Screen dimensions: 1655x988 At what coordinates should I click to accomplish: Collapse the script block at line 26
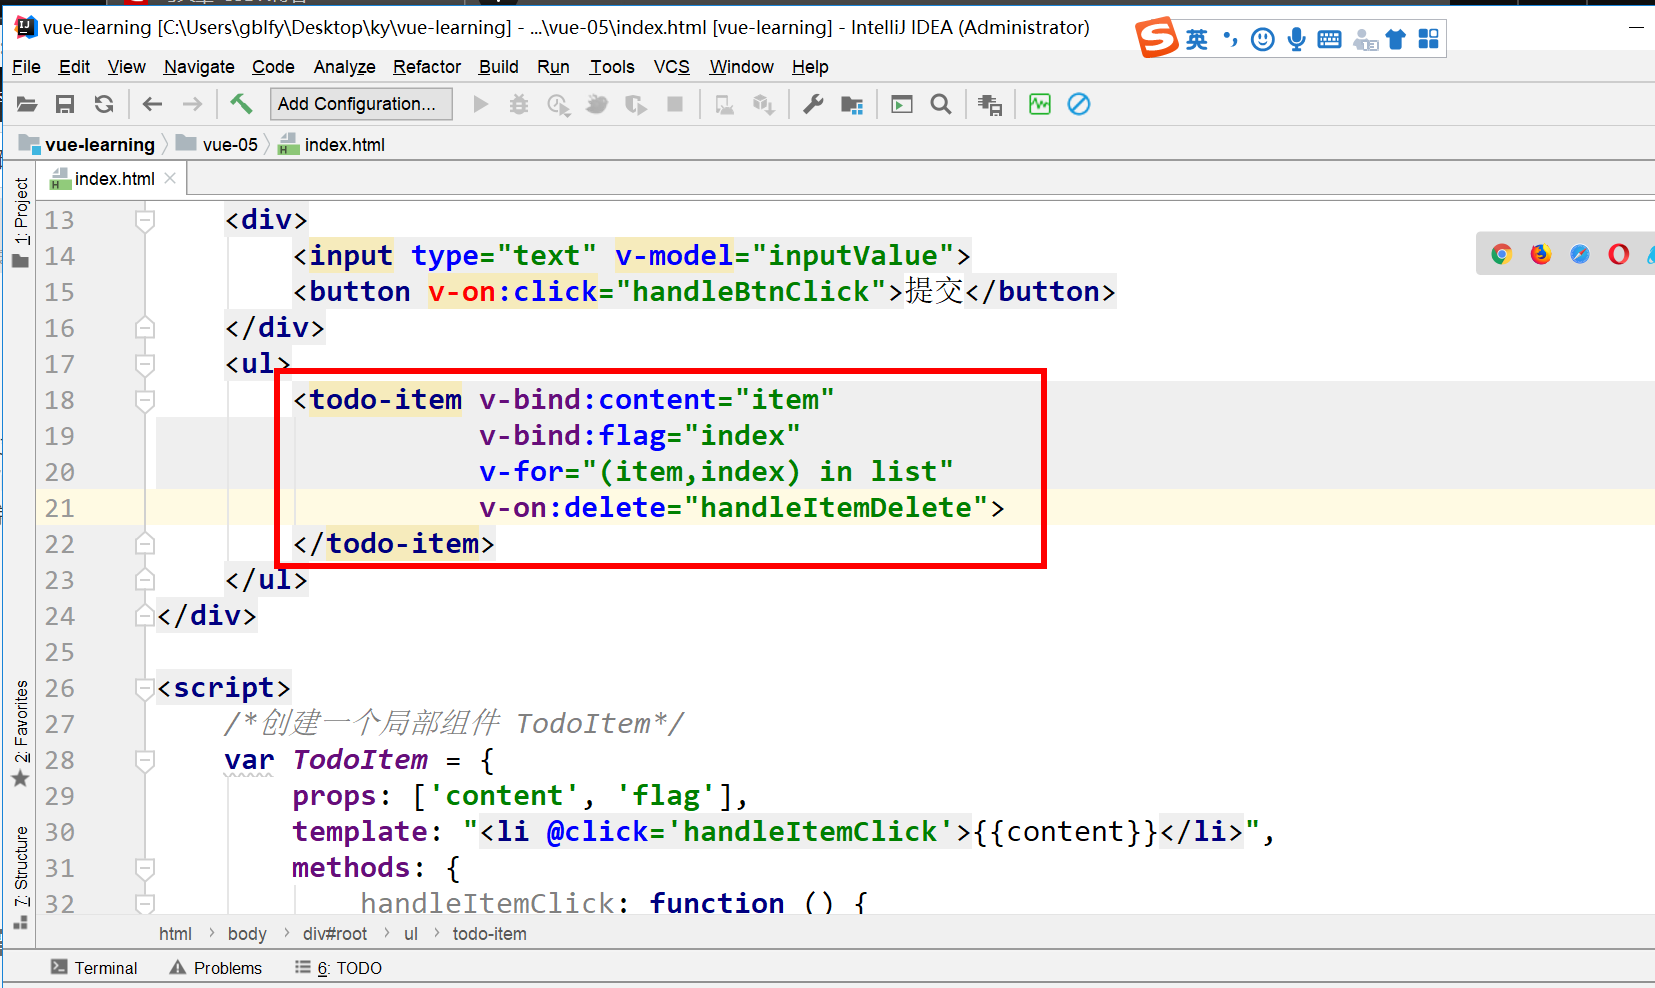click(x=145, y=687)
